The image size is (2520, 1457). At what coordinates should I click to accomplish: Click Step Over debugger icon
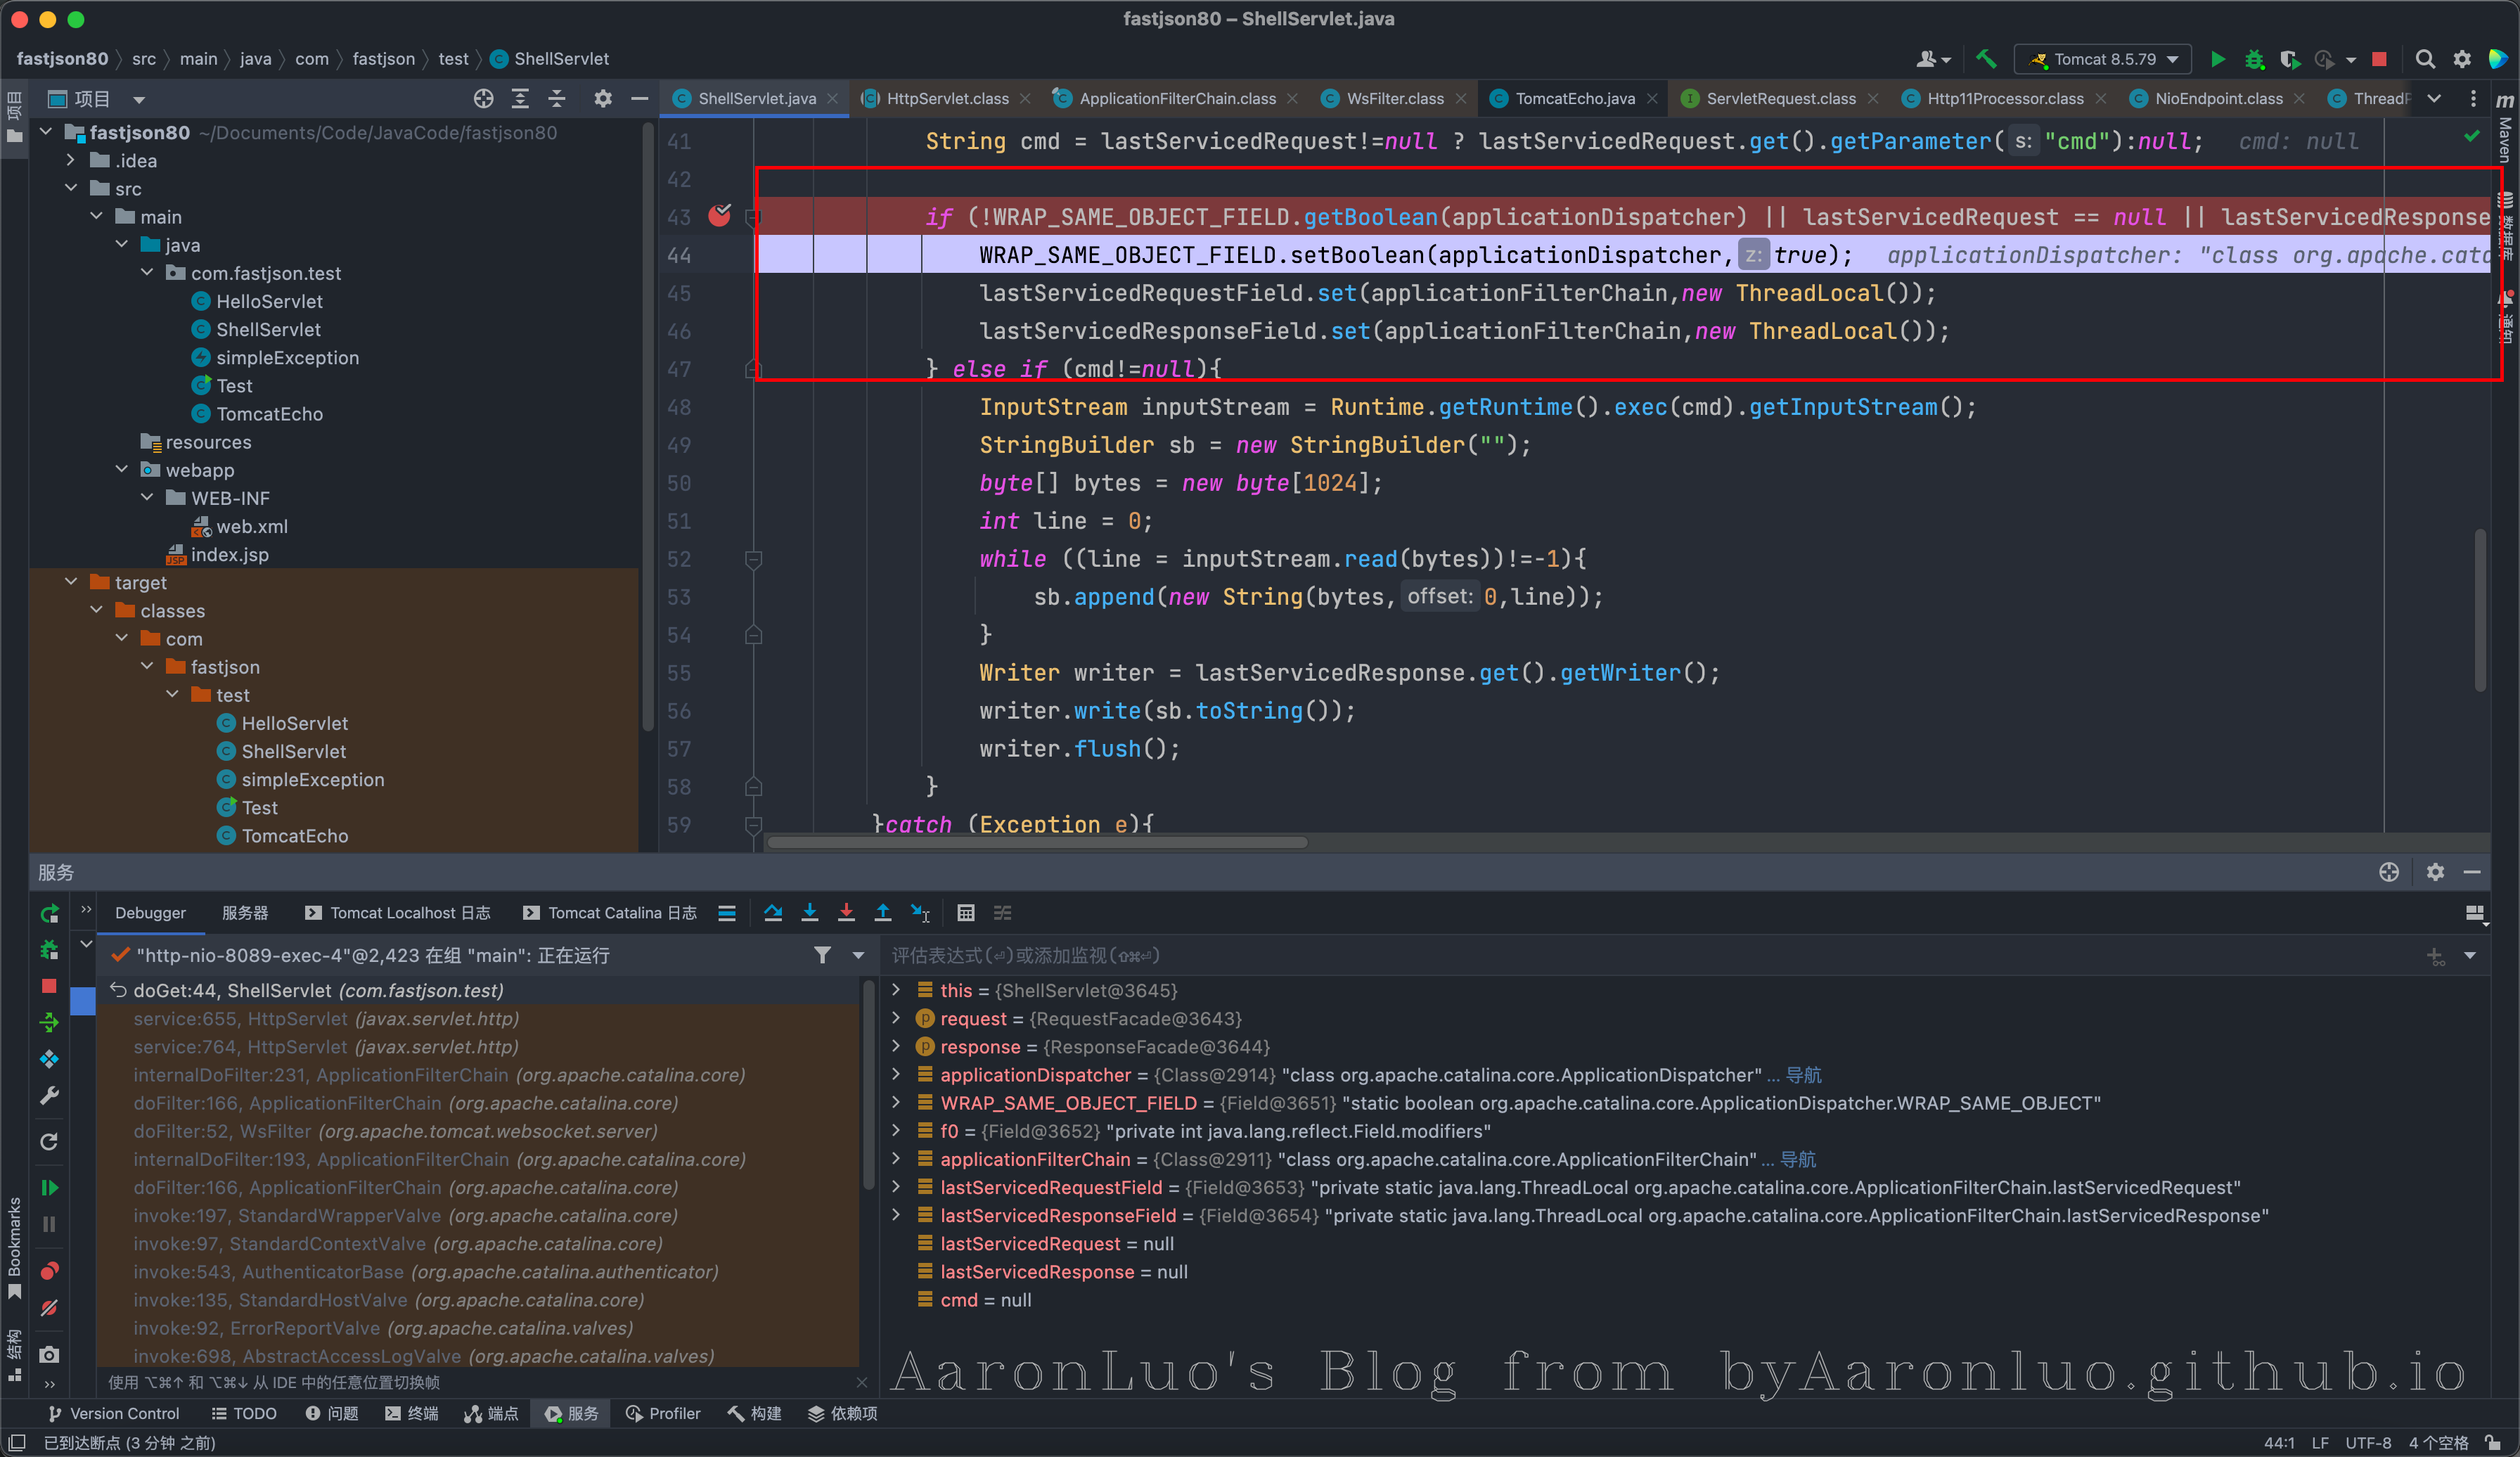click(x=773, y=912)
